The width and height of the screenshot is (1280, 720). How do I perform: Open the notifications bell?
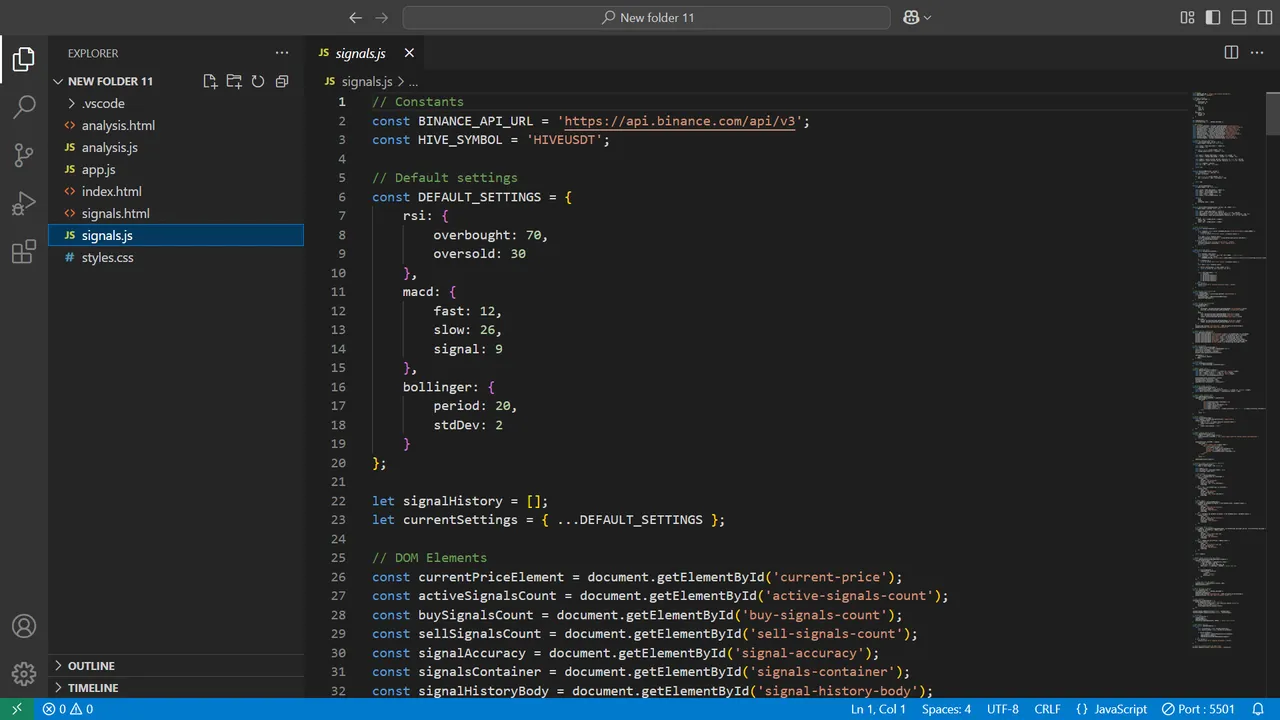tap(1258, 709)
